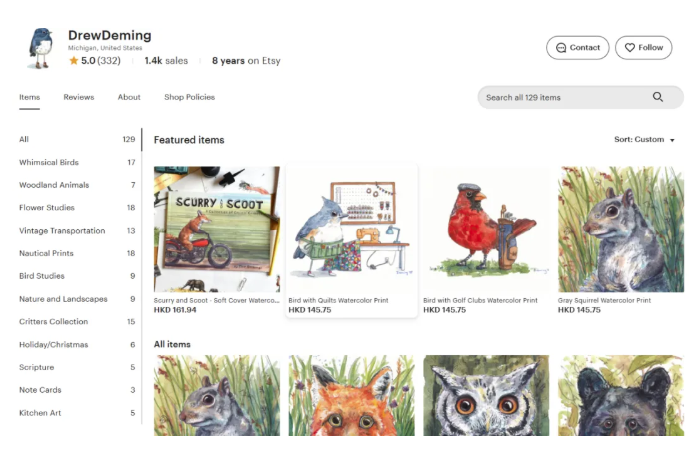
Task: Switch to the Reviews tab
Action: [x=78, y=97]
